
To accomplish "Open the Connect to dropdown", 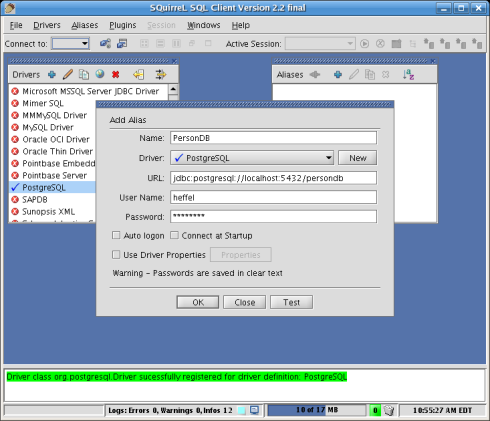I will pyautogui.click(x=71, y=44).
